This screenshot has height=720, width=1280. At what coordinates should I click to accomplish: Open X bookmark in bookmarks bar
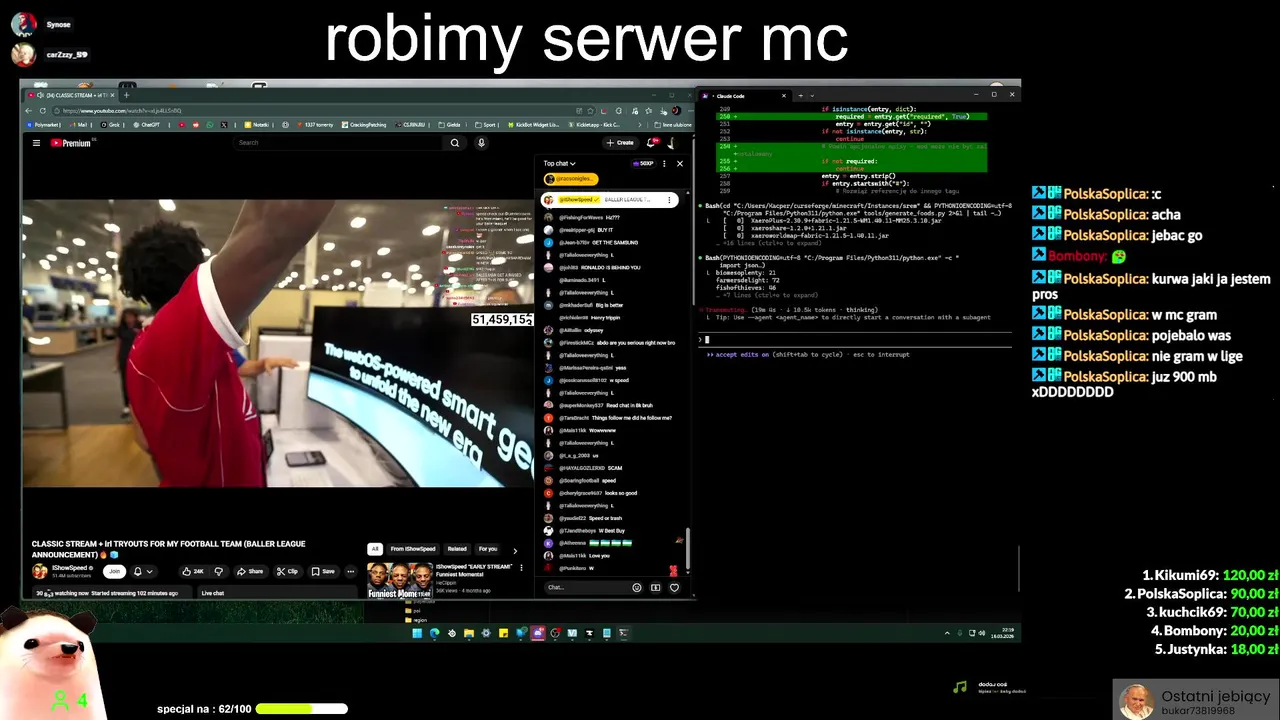coord(224,125)
